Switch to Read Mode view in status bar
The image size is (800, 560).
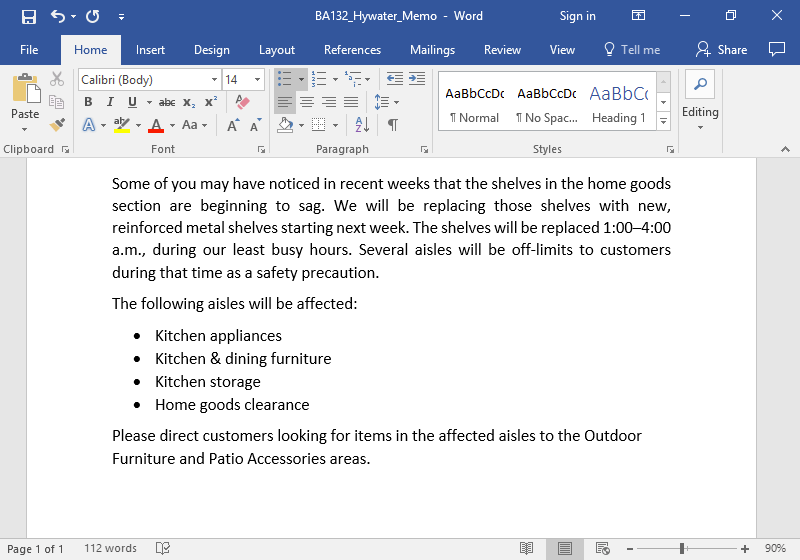pos(527,548)
